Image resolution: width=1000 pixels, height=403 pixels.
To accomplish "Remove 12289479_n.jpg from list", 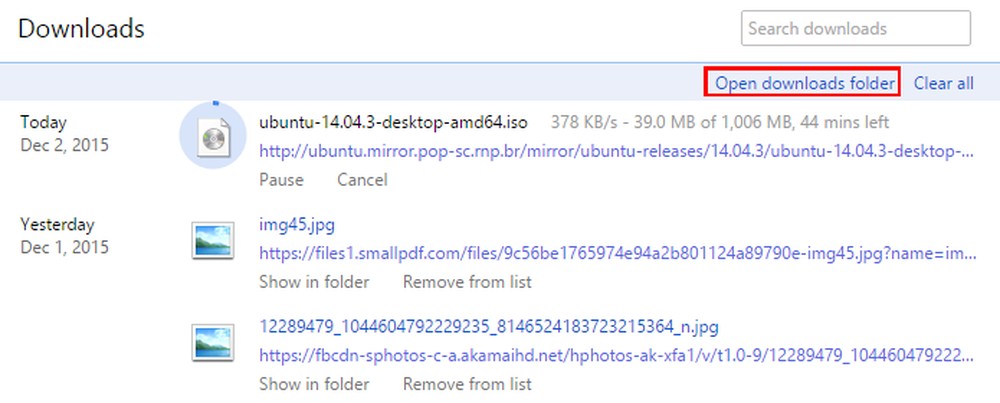I will (x=467, y=384).
